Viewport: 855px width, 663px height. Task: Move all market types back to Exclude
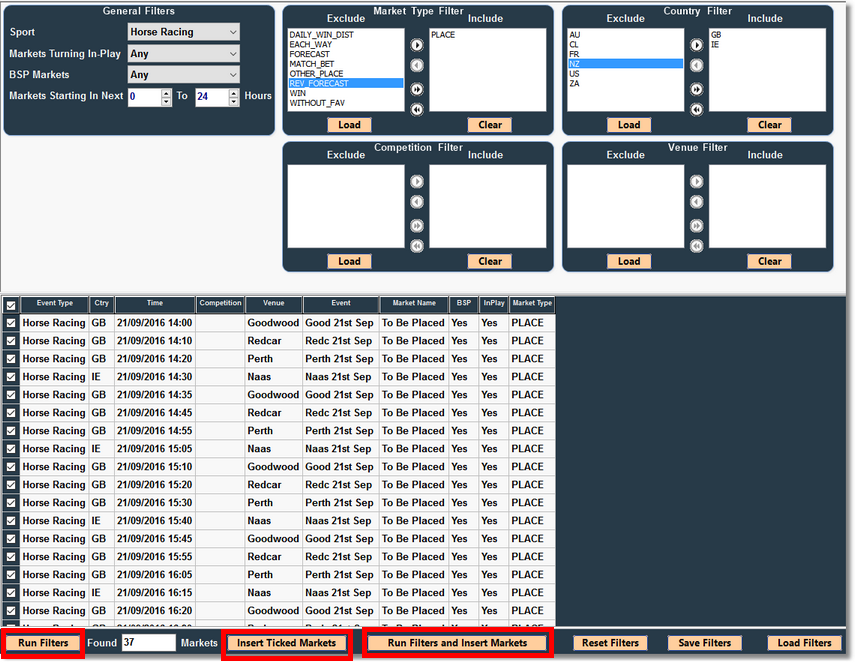pos(417,109)
